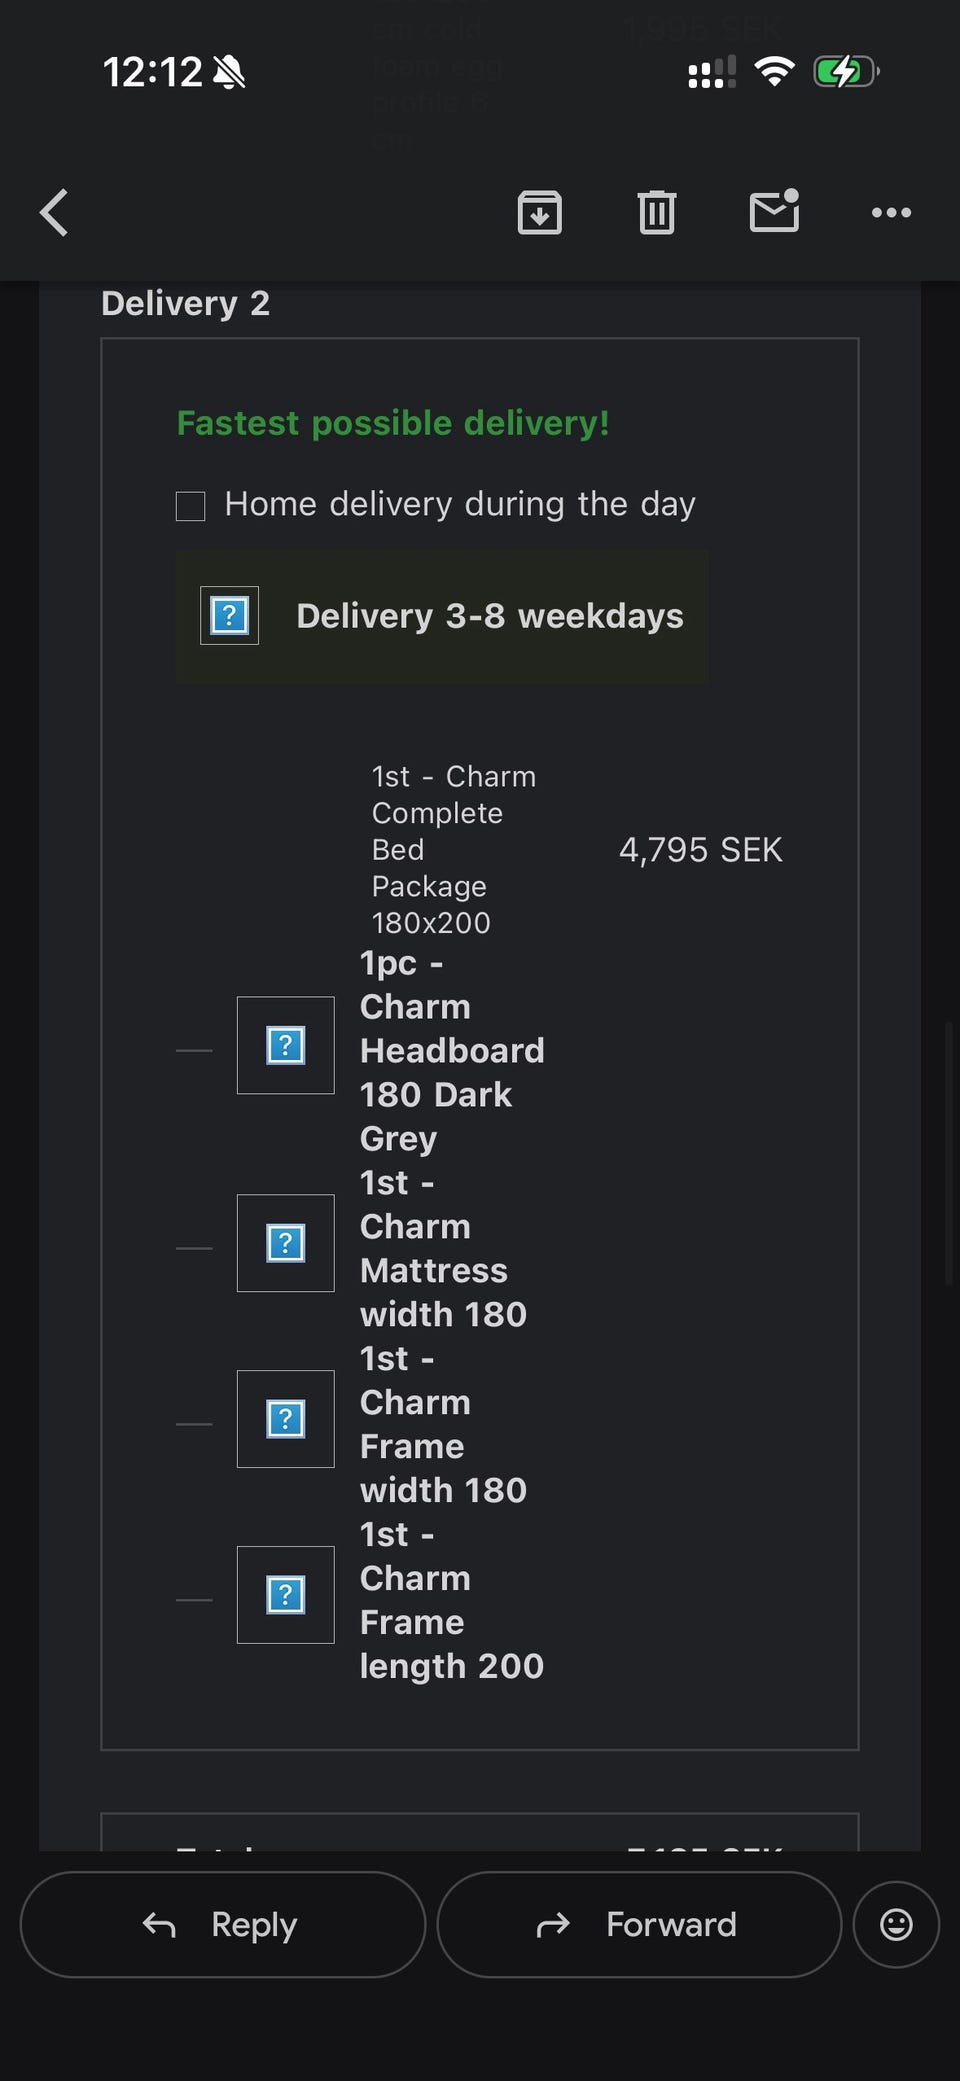
Task: Check the Home delivery during the day box
Action: (x=191, y=506)
